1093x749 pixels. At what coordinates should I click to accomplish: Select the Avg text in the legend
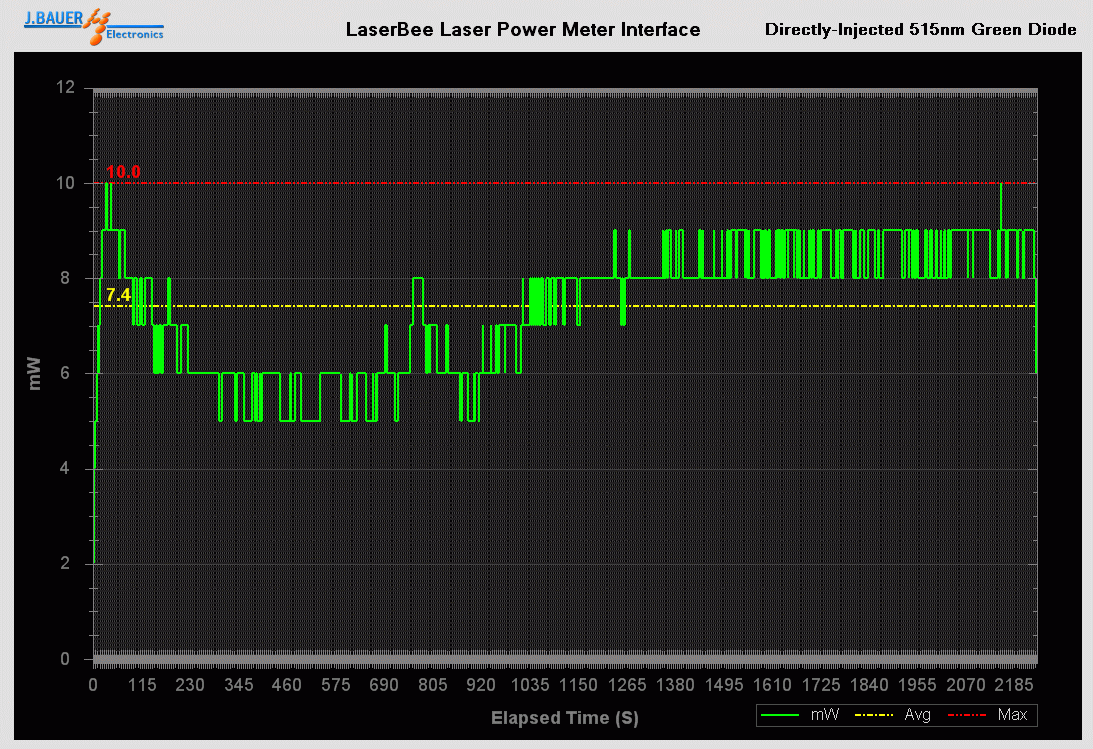pos(918,715)
